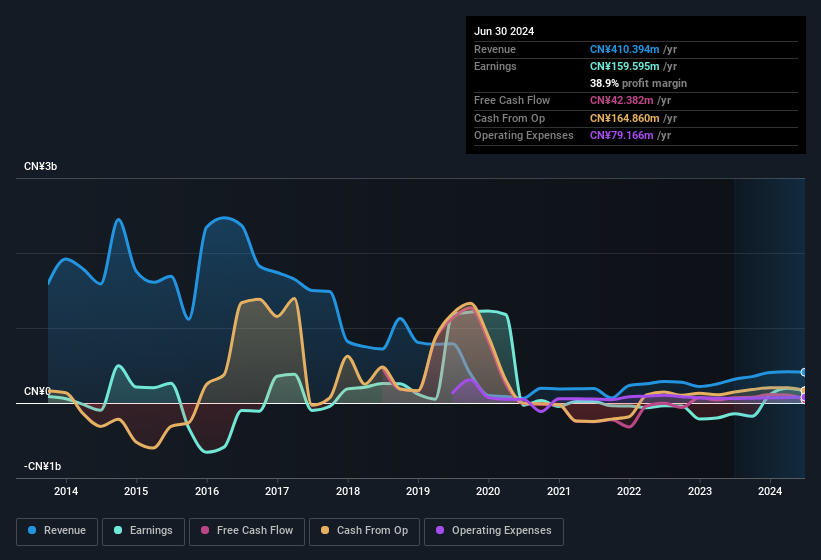Click the Revenue label in tooltip
The image size is (821, 560).
pyautogui.click(x=495, y=49)
